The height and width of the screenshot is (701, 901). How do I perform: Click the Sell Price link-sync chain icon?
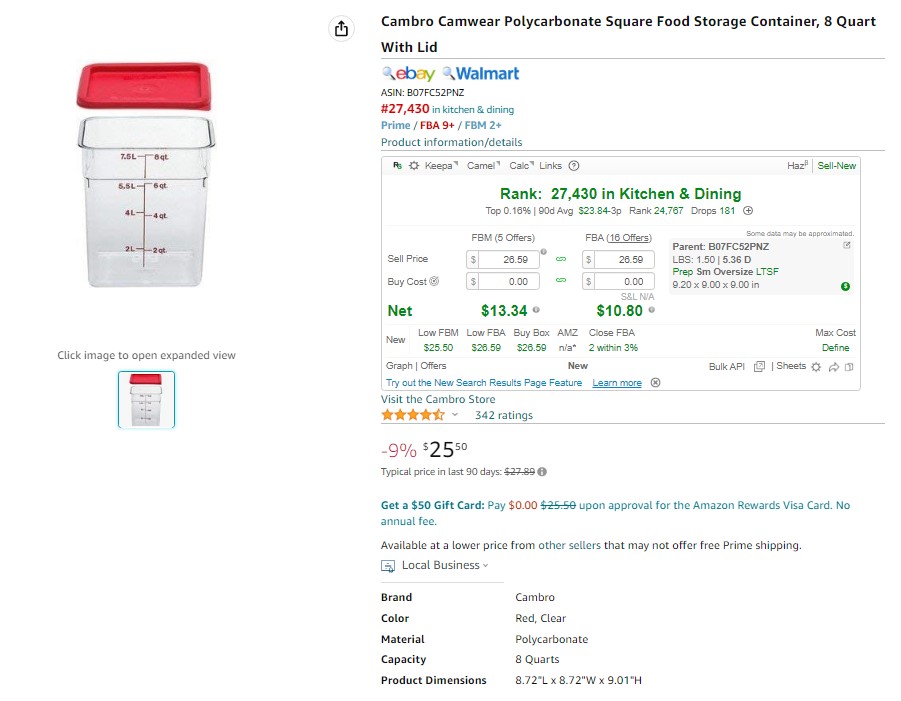[x=561, y=260]
